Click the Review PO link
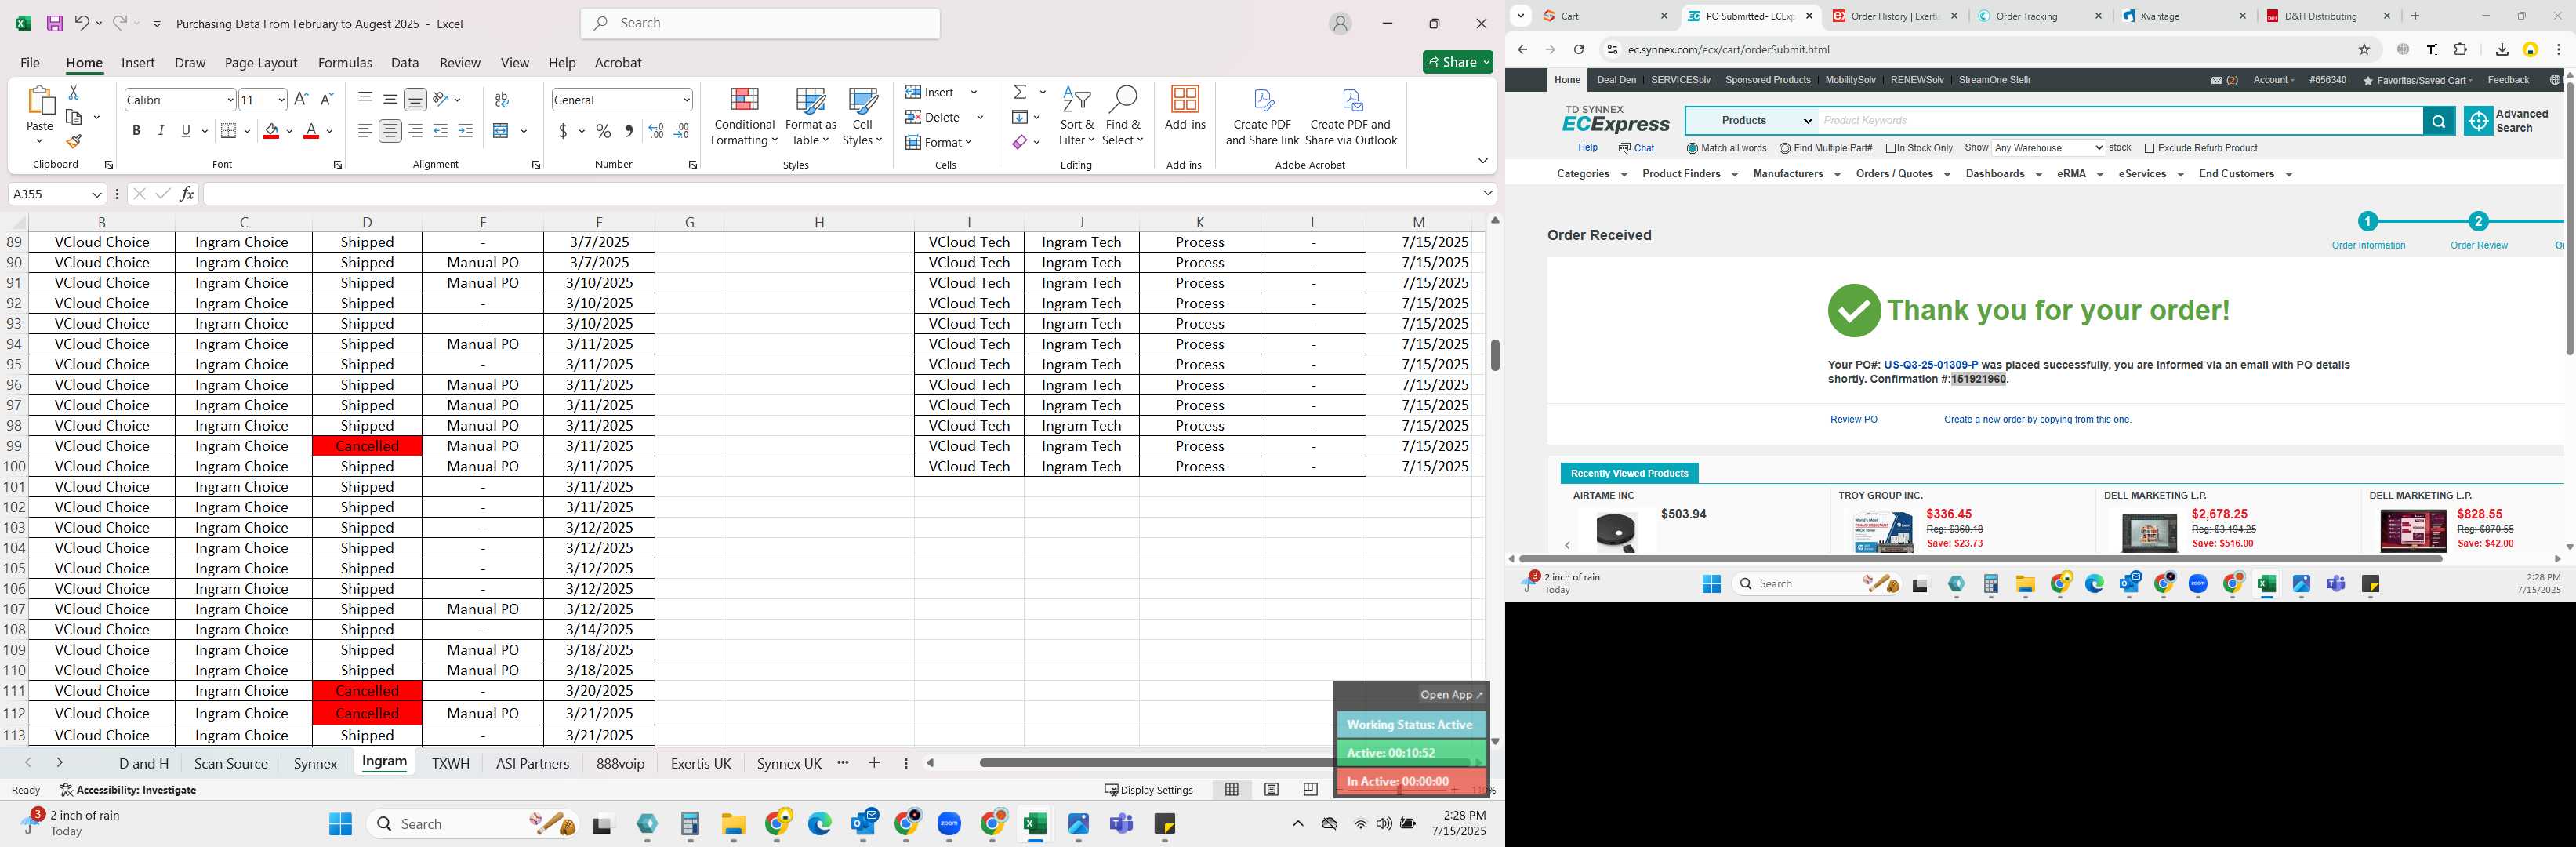2576x847 pixels. tap(1853, 420)
